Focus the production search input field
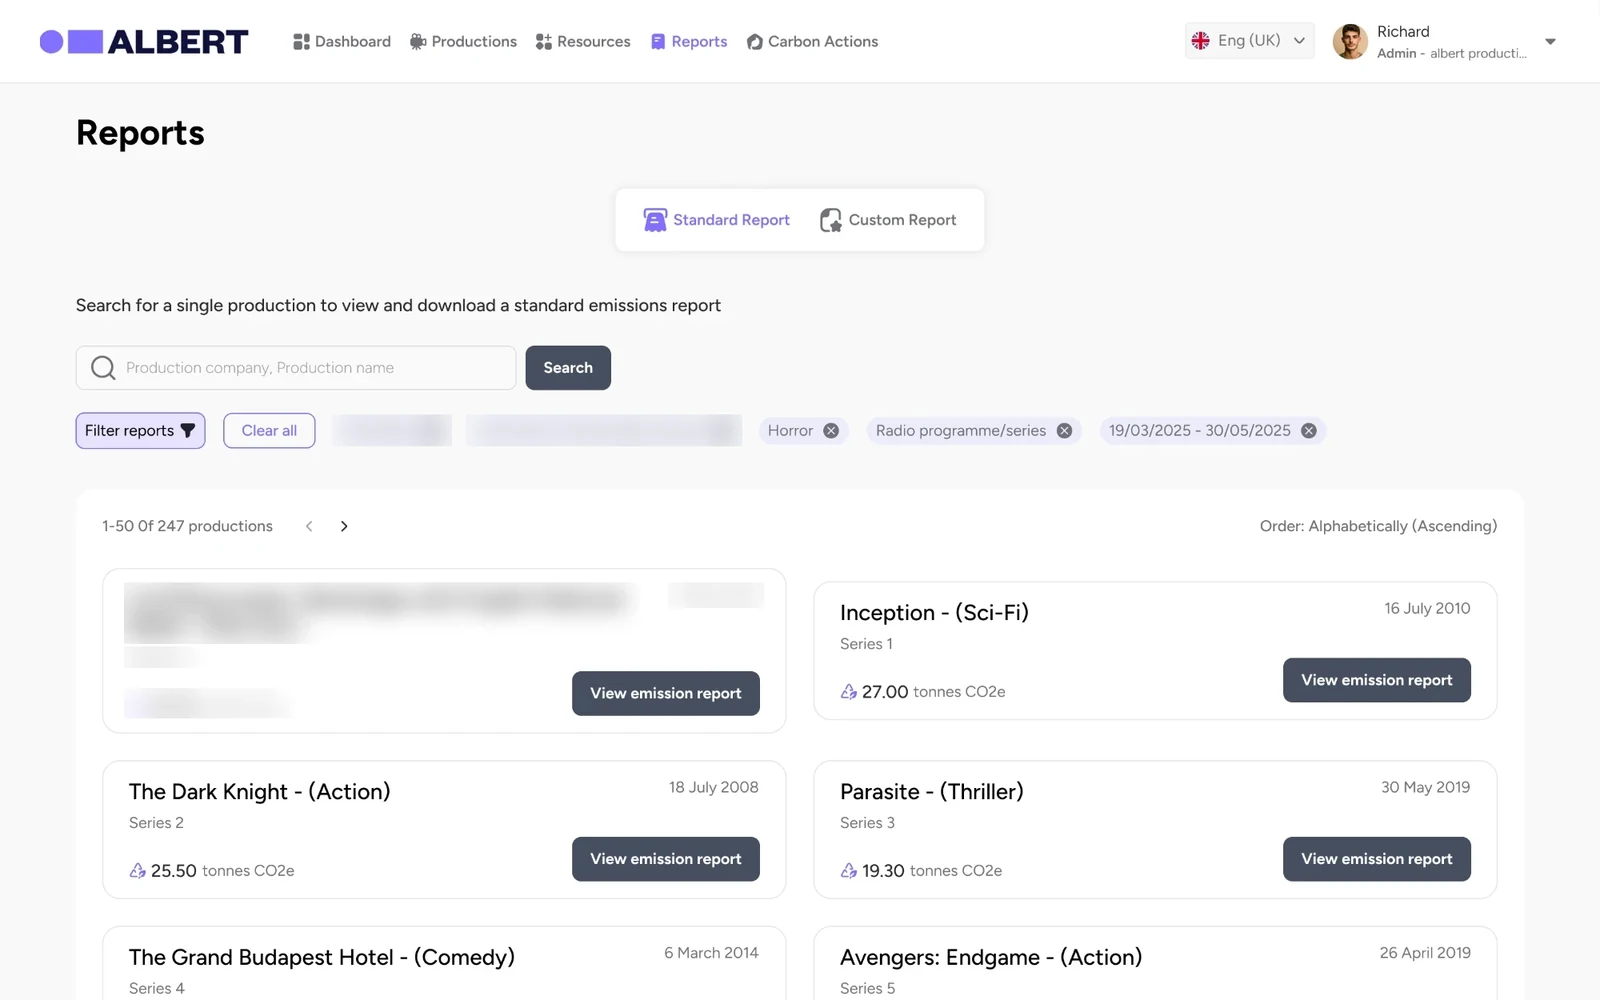 [x=296, y=368]
